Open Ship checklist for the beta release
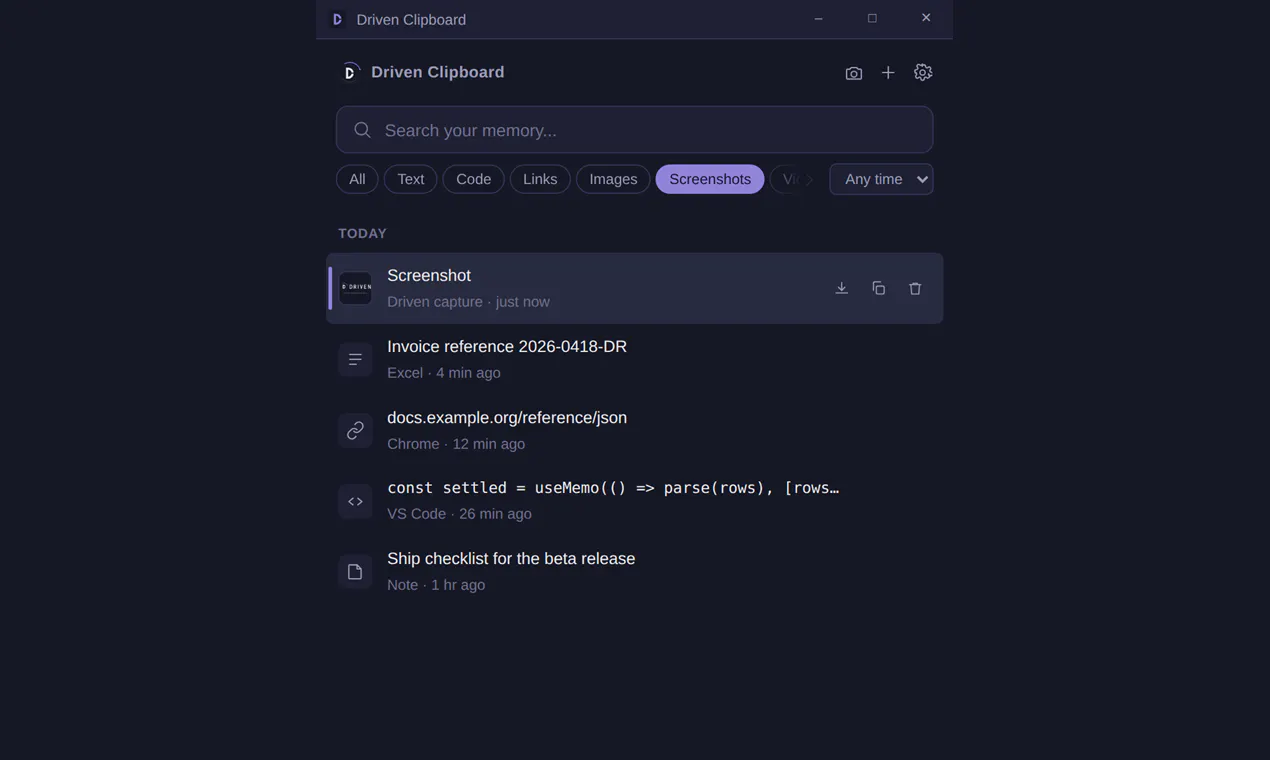This screenshot has height=760, width=1270. (x=635, y=572)
